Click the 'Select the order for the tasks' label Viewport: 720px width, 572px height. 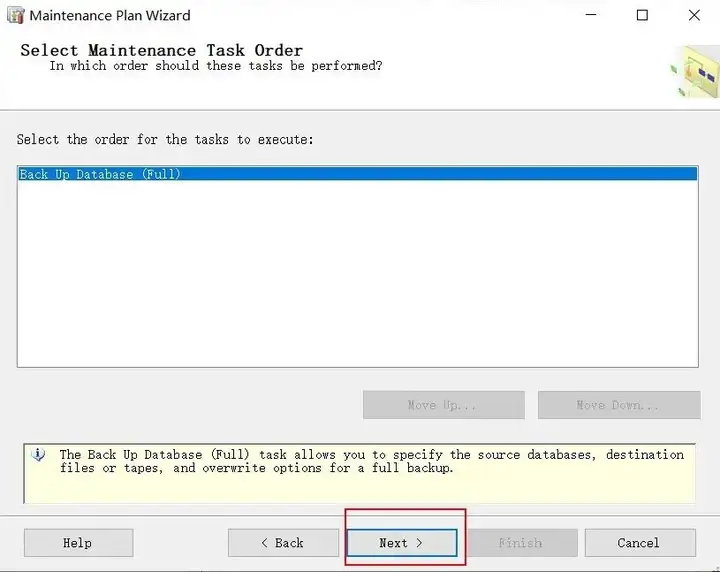pos(165,139)
